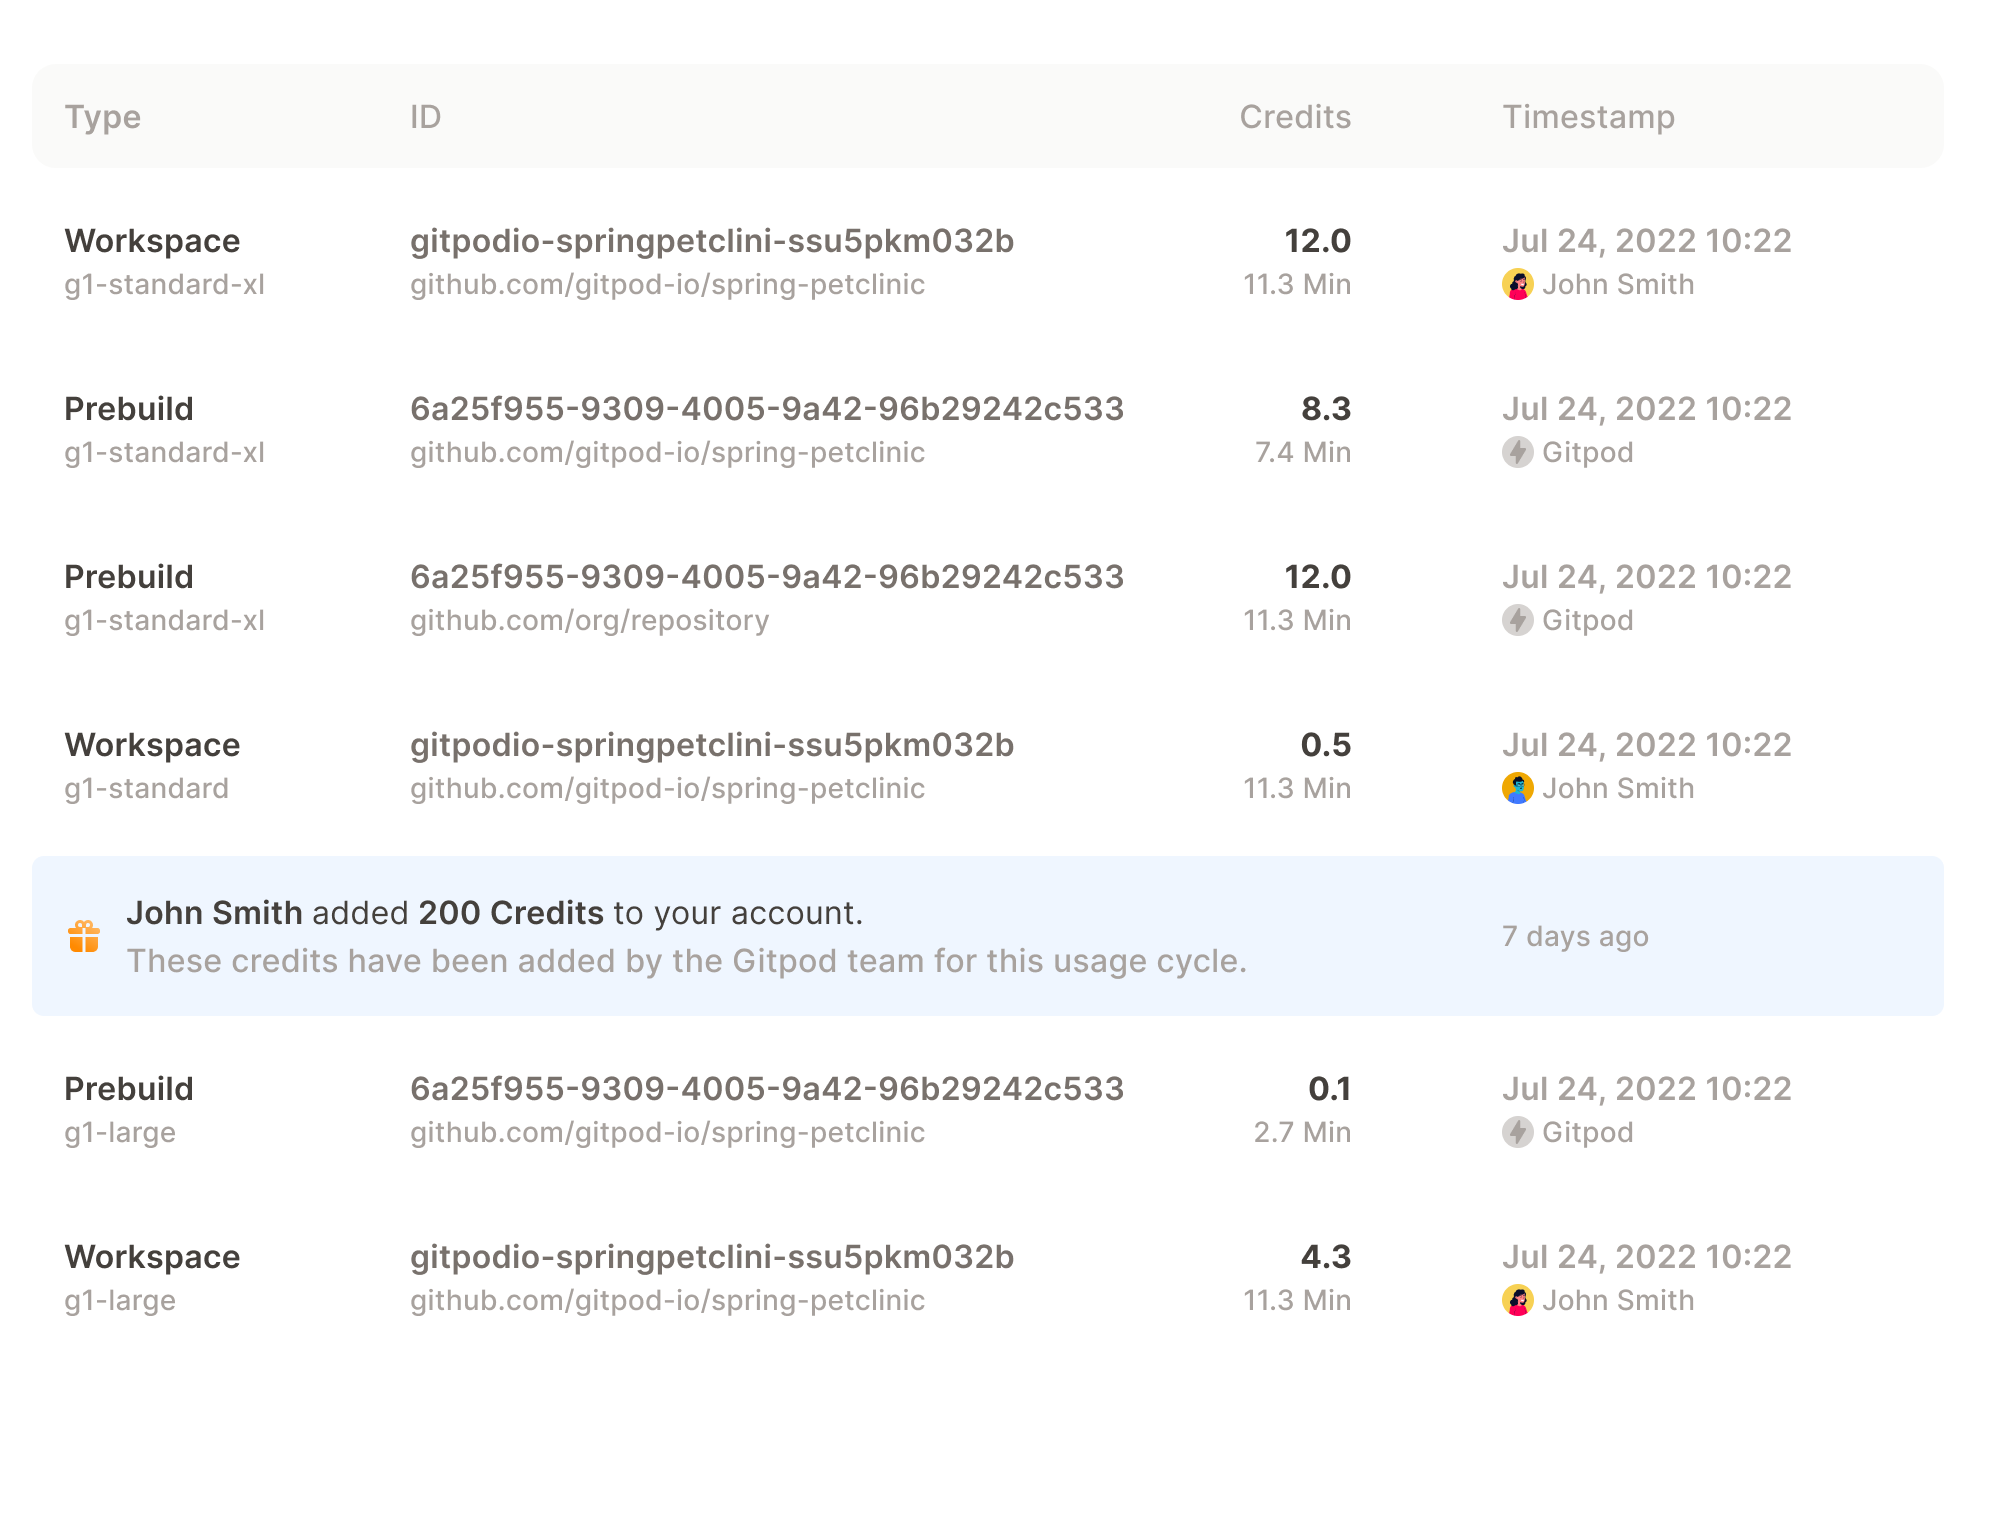1990x1520 pixels.
Task: Click the banner note about the Gitpod team
Action: [686, 961]
